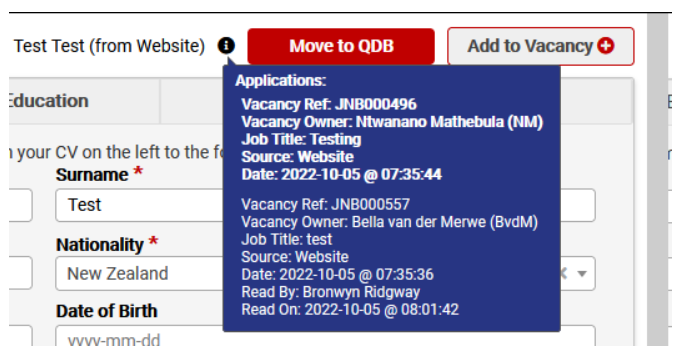Click the Add to Vacancy button
687x360 pixels.
[540, 46]
